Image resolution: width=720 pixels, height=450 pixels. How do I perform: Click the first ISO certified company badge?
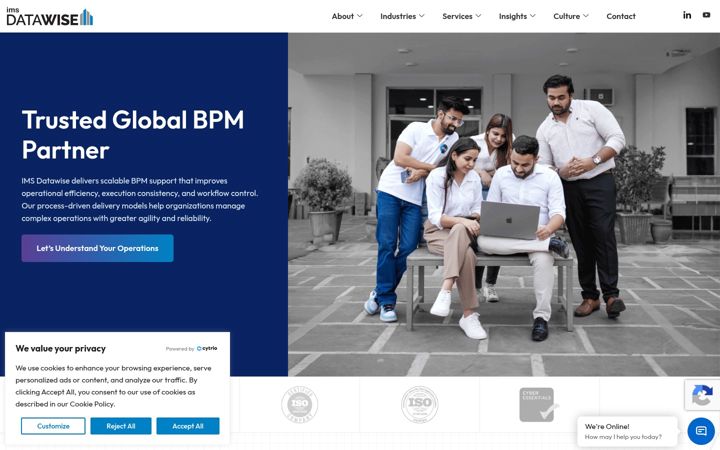pos(299,405)
